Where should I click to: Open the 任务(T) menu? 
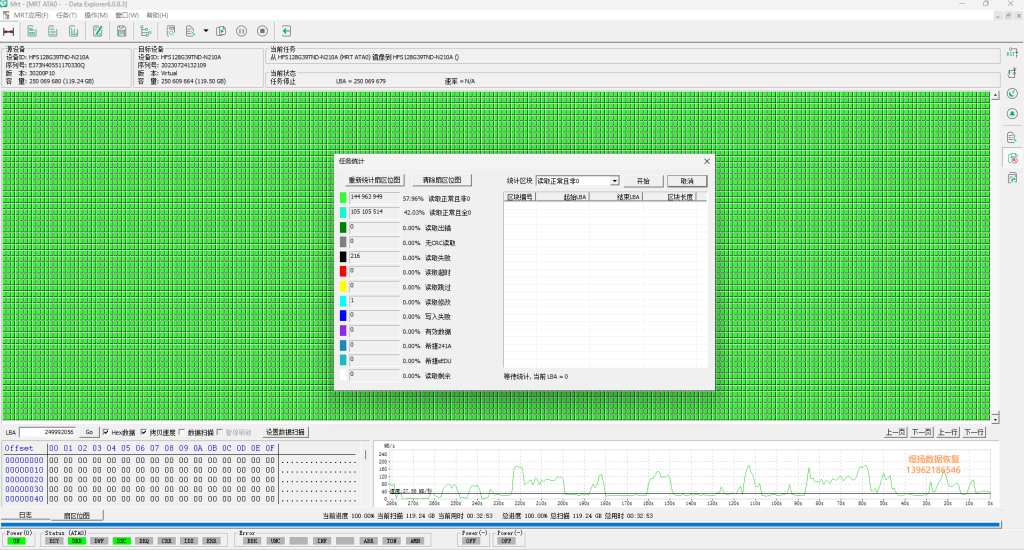coord(66,15)
